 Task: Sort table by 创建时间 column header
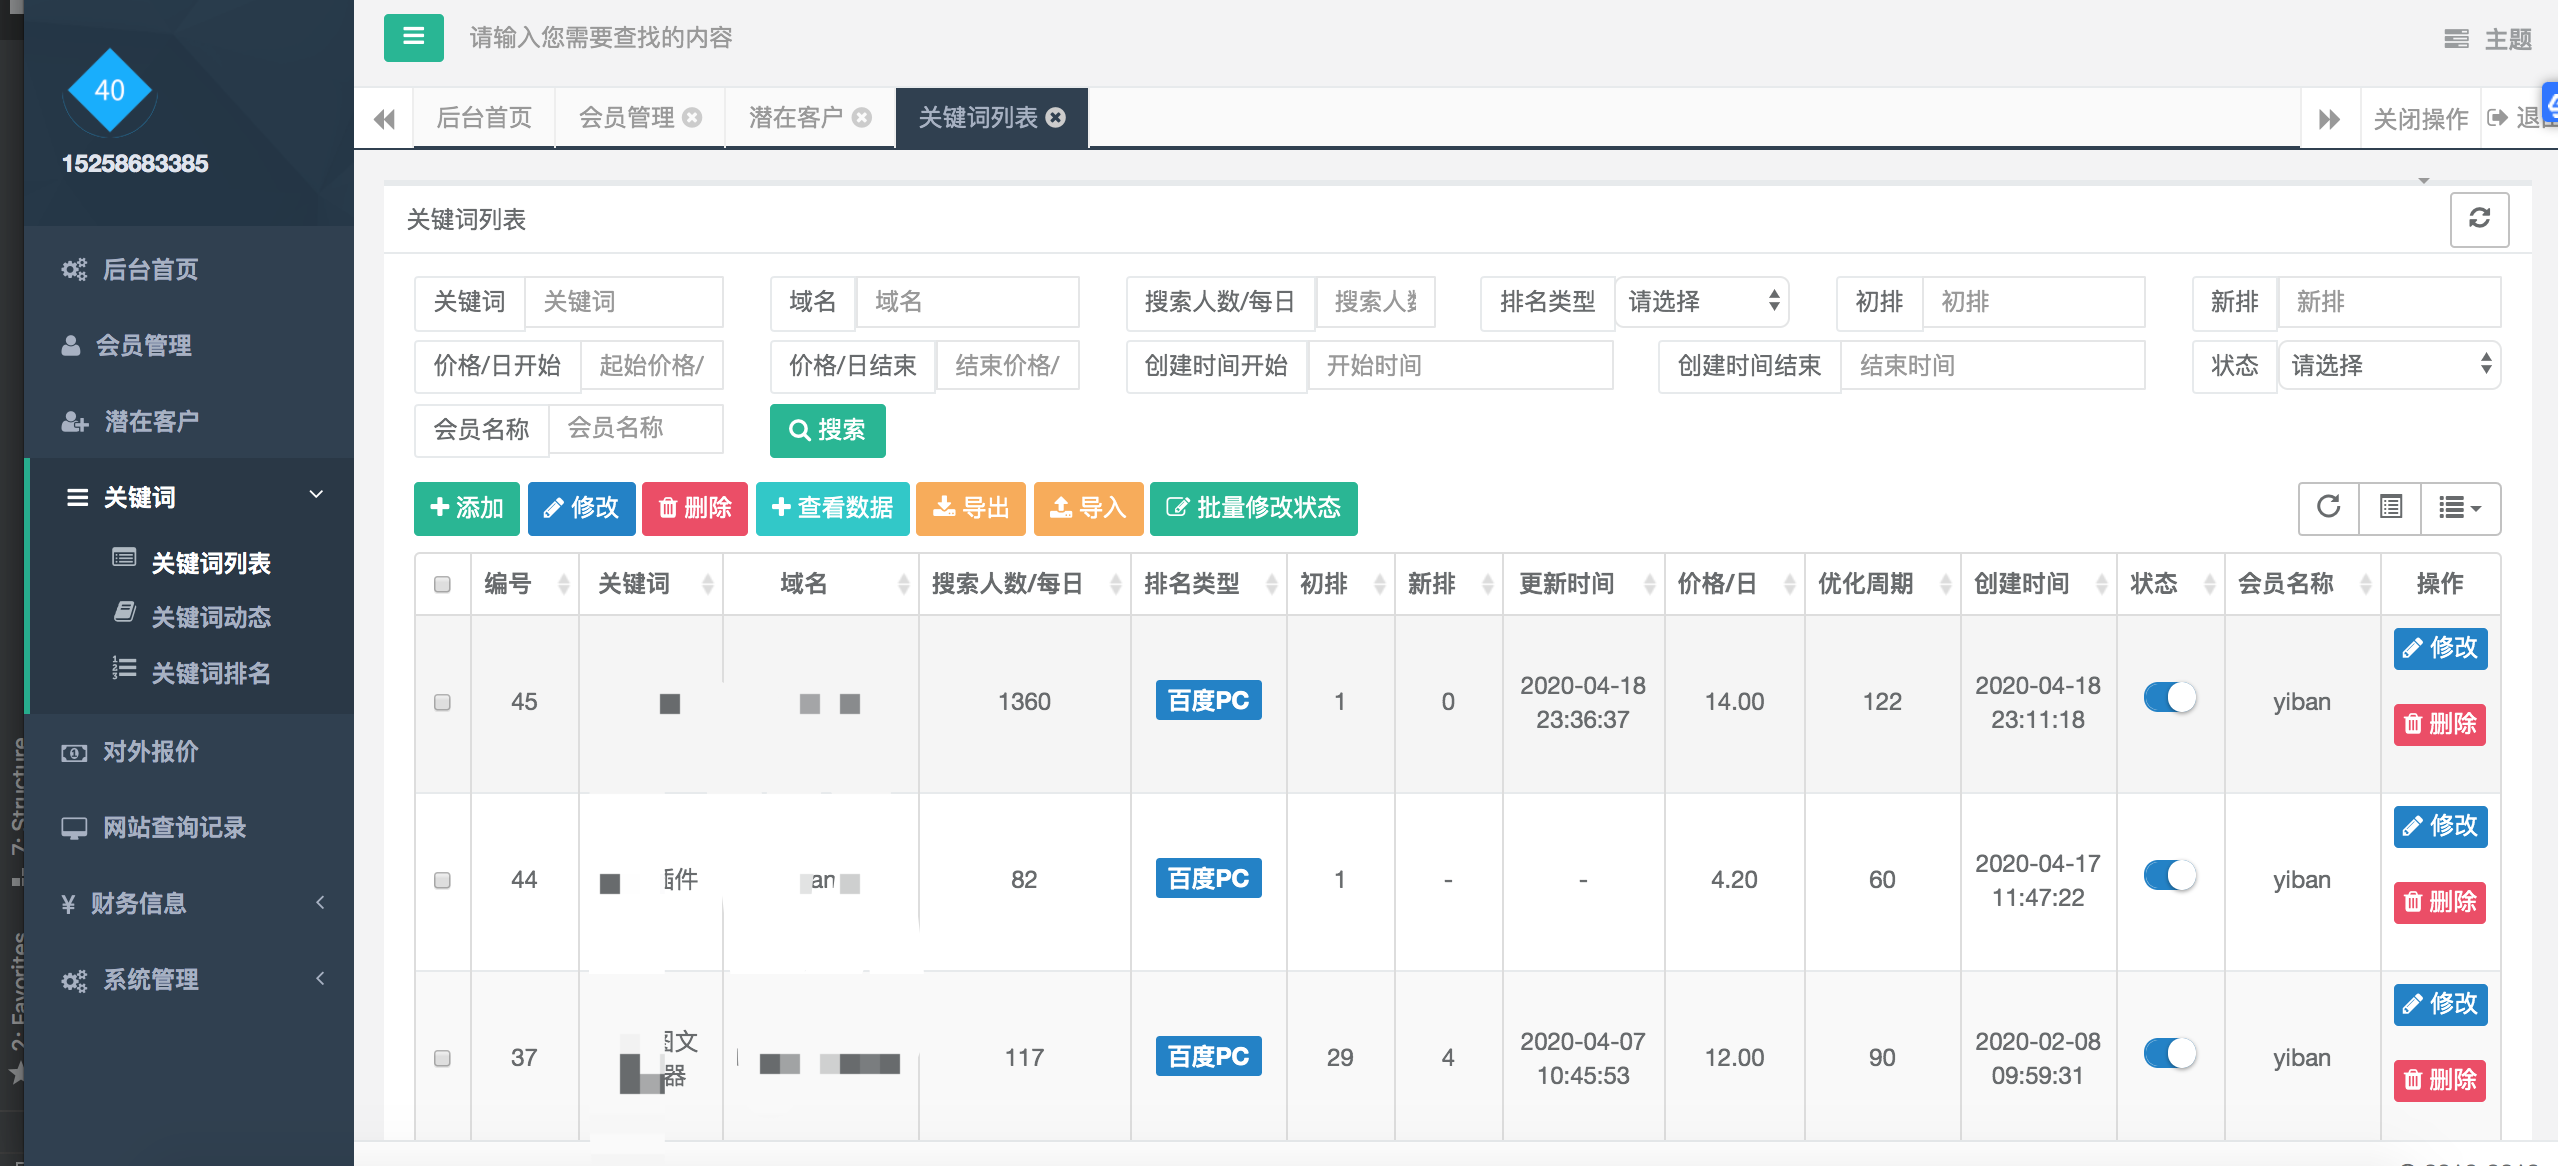pyautogui.click(x=2039, y=584)
